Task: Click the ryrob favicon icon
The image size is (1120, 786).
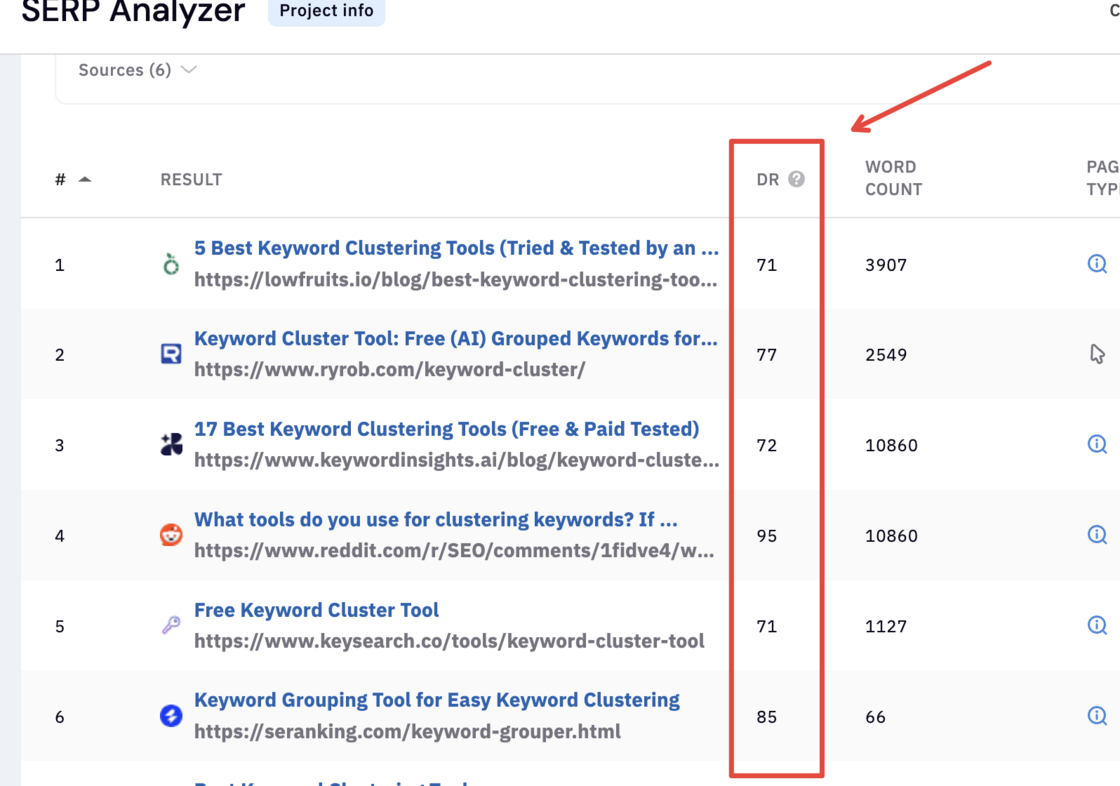Action: tap(171, 354)
